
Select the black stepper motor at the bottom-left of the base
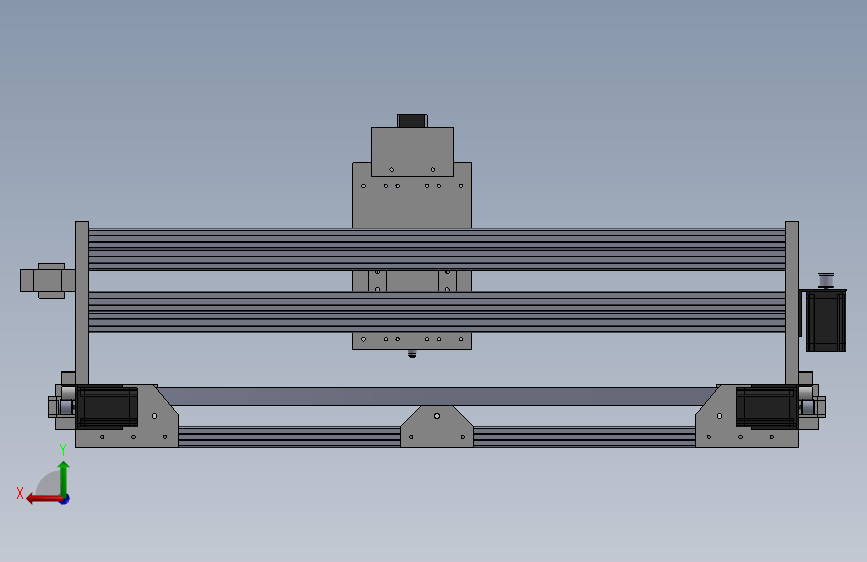coord(107,407)
